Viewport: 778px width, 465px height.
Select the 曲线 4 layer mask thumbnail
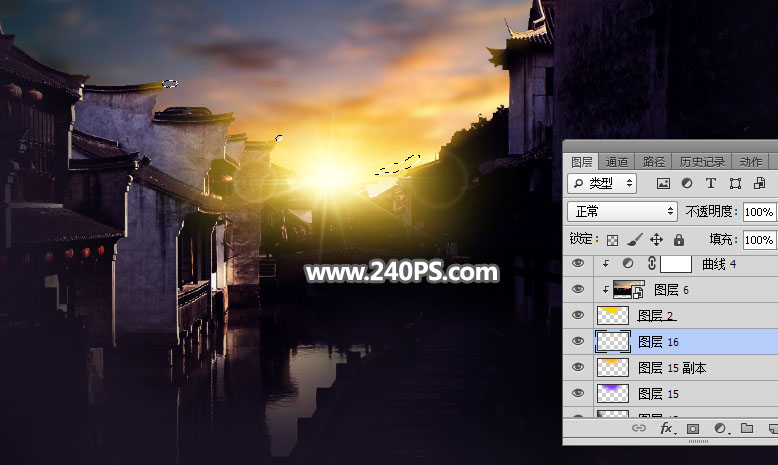click(x=676, y=264)
